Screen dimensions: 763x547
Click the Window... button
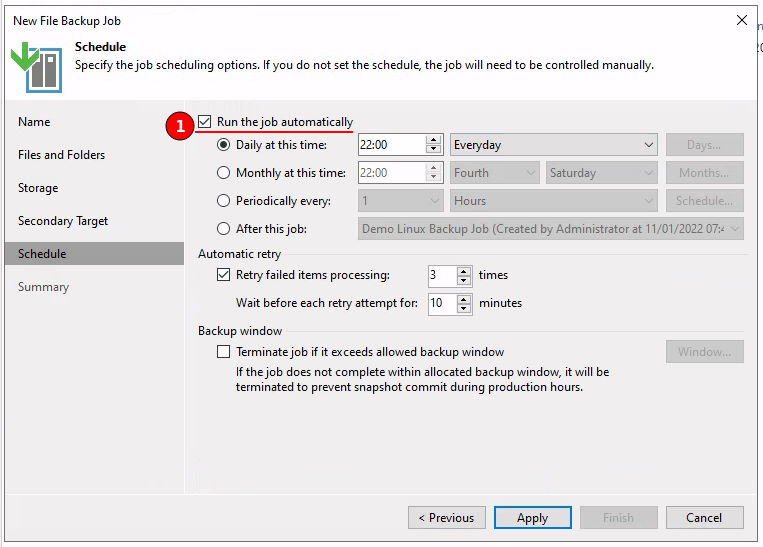click(705, 351)
